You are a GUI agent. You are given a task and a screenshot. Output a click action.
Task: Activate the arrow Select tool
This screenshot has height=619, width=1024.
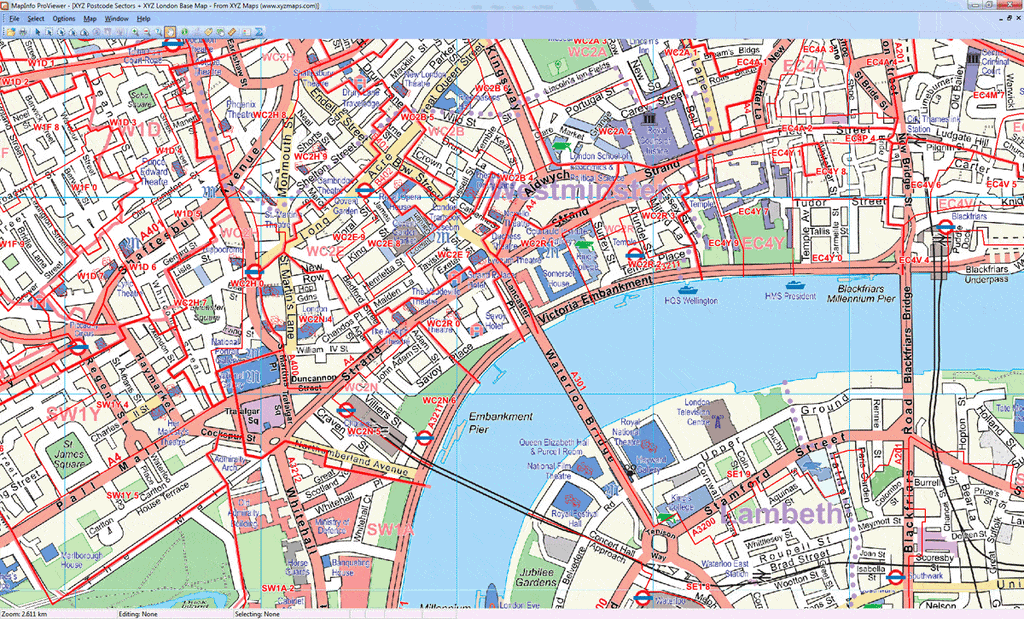pyautogui.click(x=38, y=30)
